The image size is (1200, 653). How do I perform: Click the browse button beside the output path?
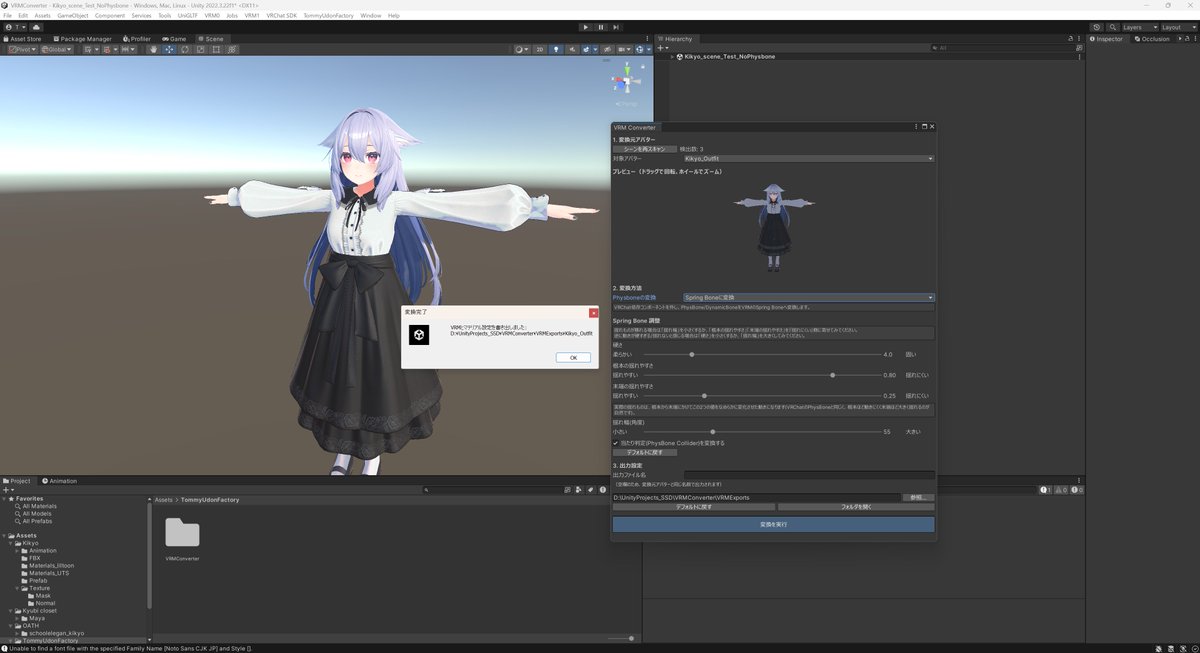coord(918,497)
